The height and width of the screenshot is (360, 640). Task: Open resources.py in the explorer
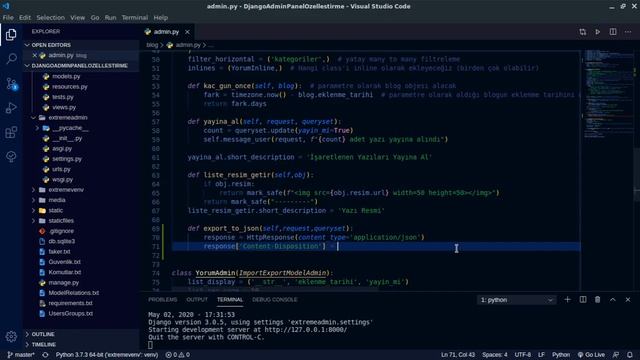click(70, 87)
